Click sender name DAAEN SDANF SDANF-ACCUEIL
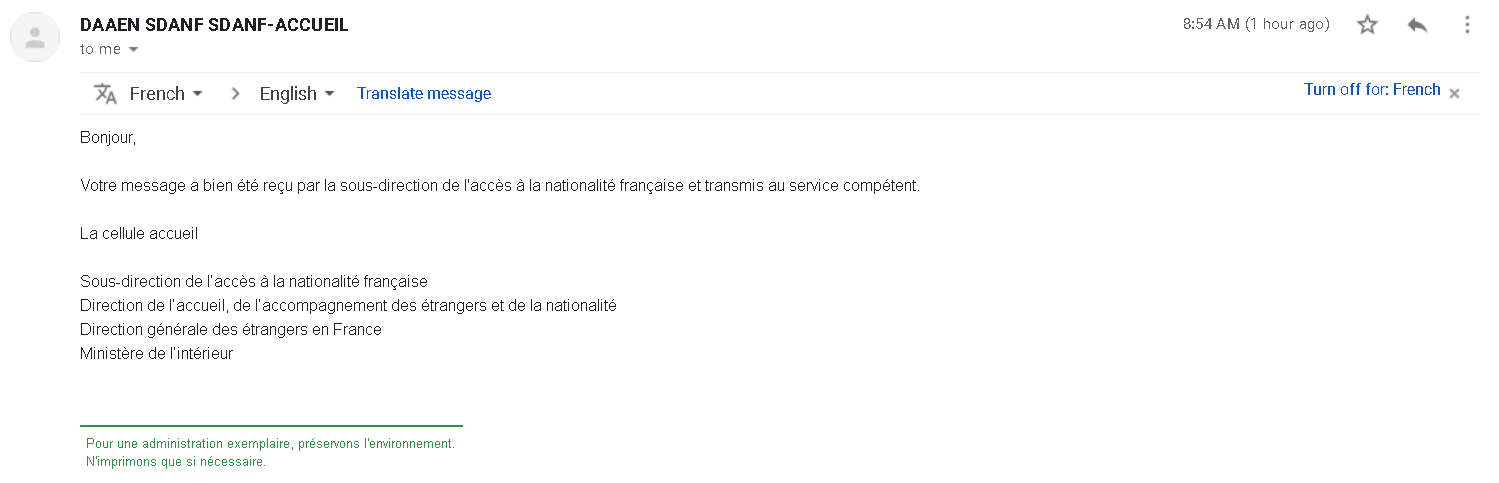The image size is (1499, 483). (214, 25)
